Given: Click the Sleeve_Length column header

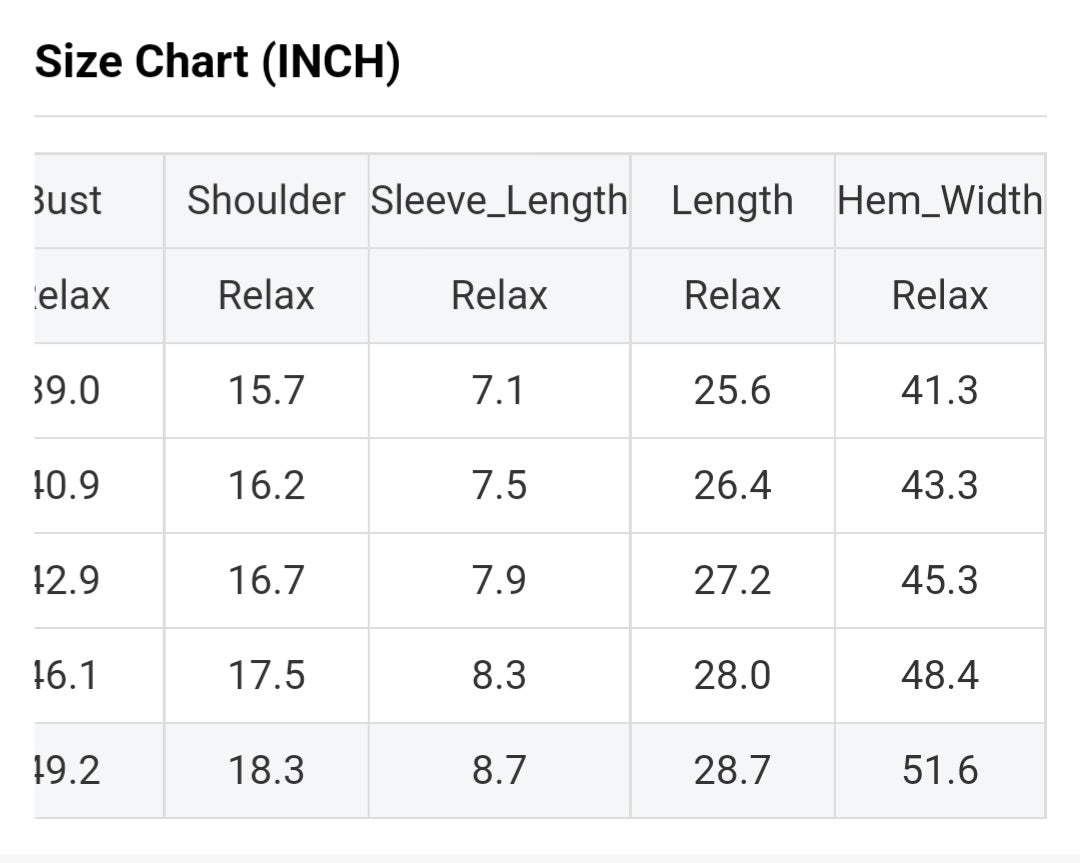Looking at the screenshot, I should (x=499, y=201).
